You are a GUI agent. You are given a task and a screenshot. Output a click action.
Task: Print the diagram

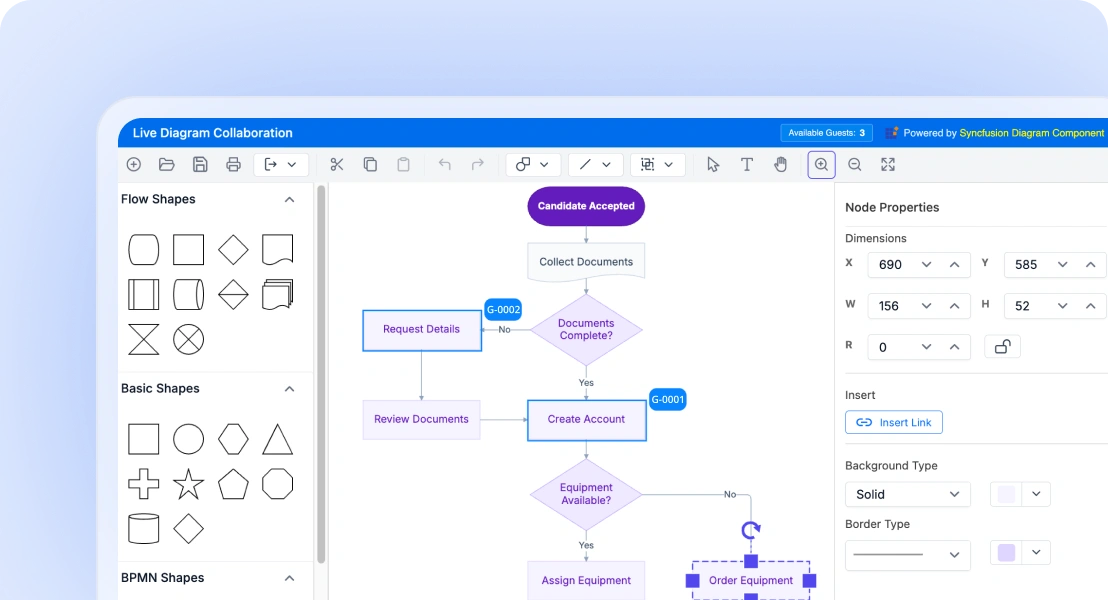coord(233,165)
